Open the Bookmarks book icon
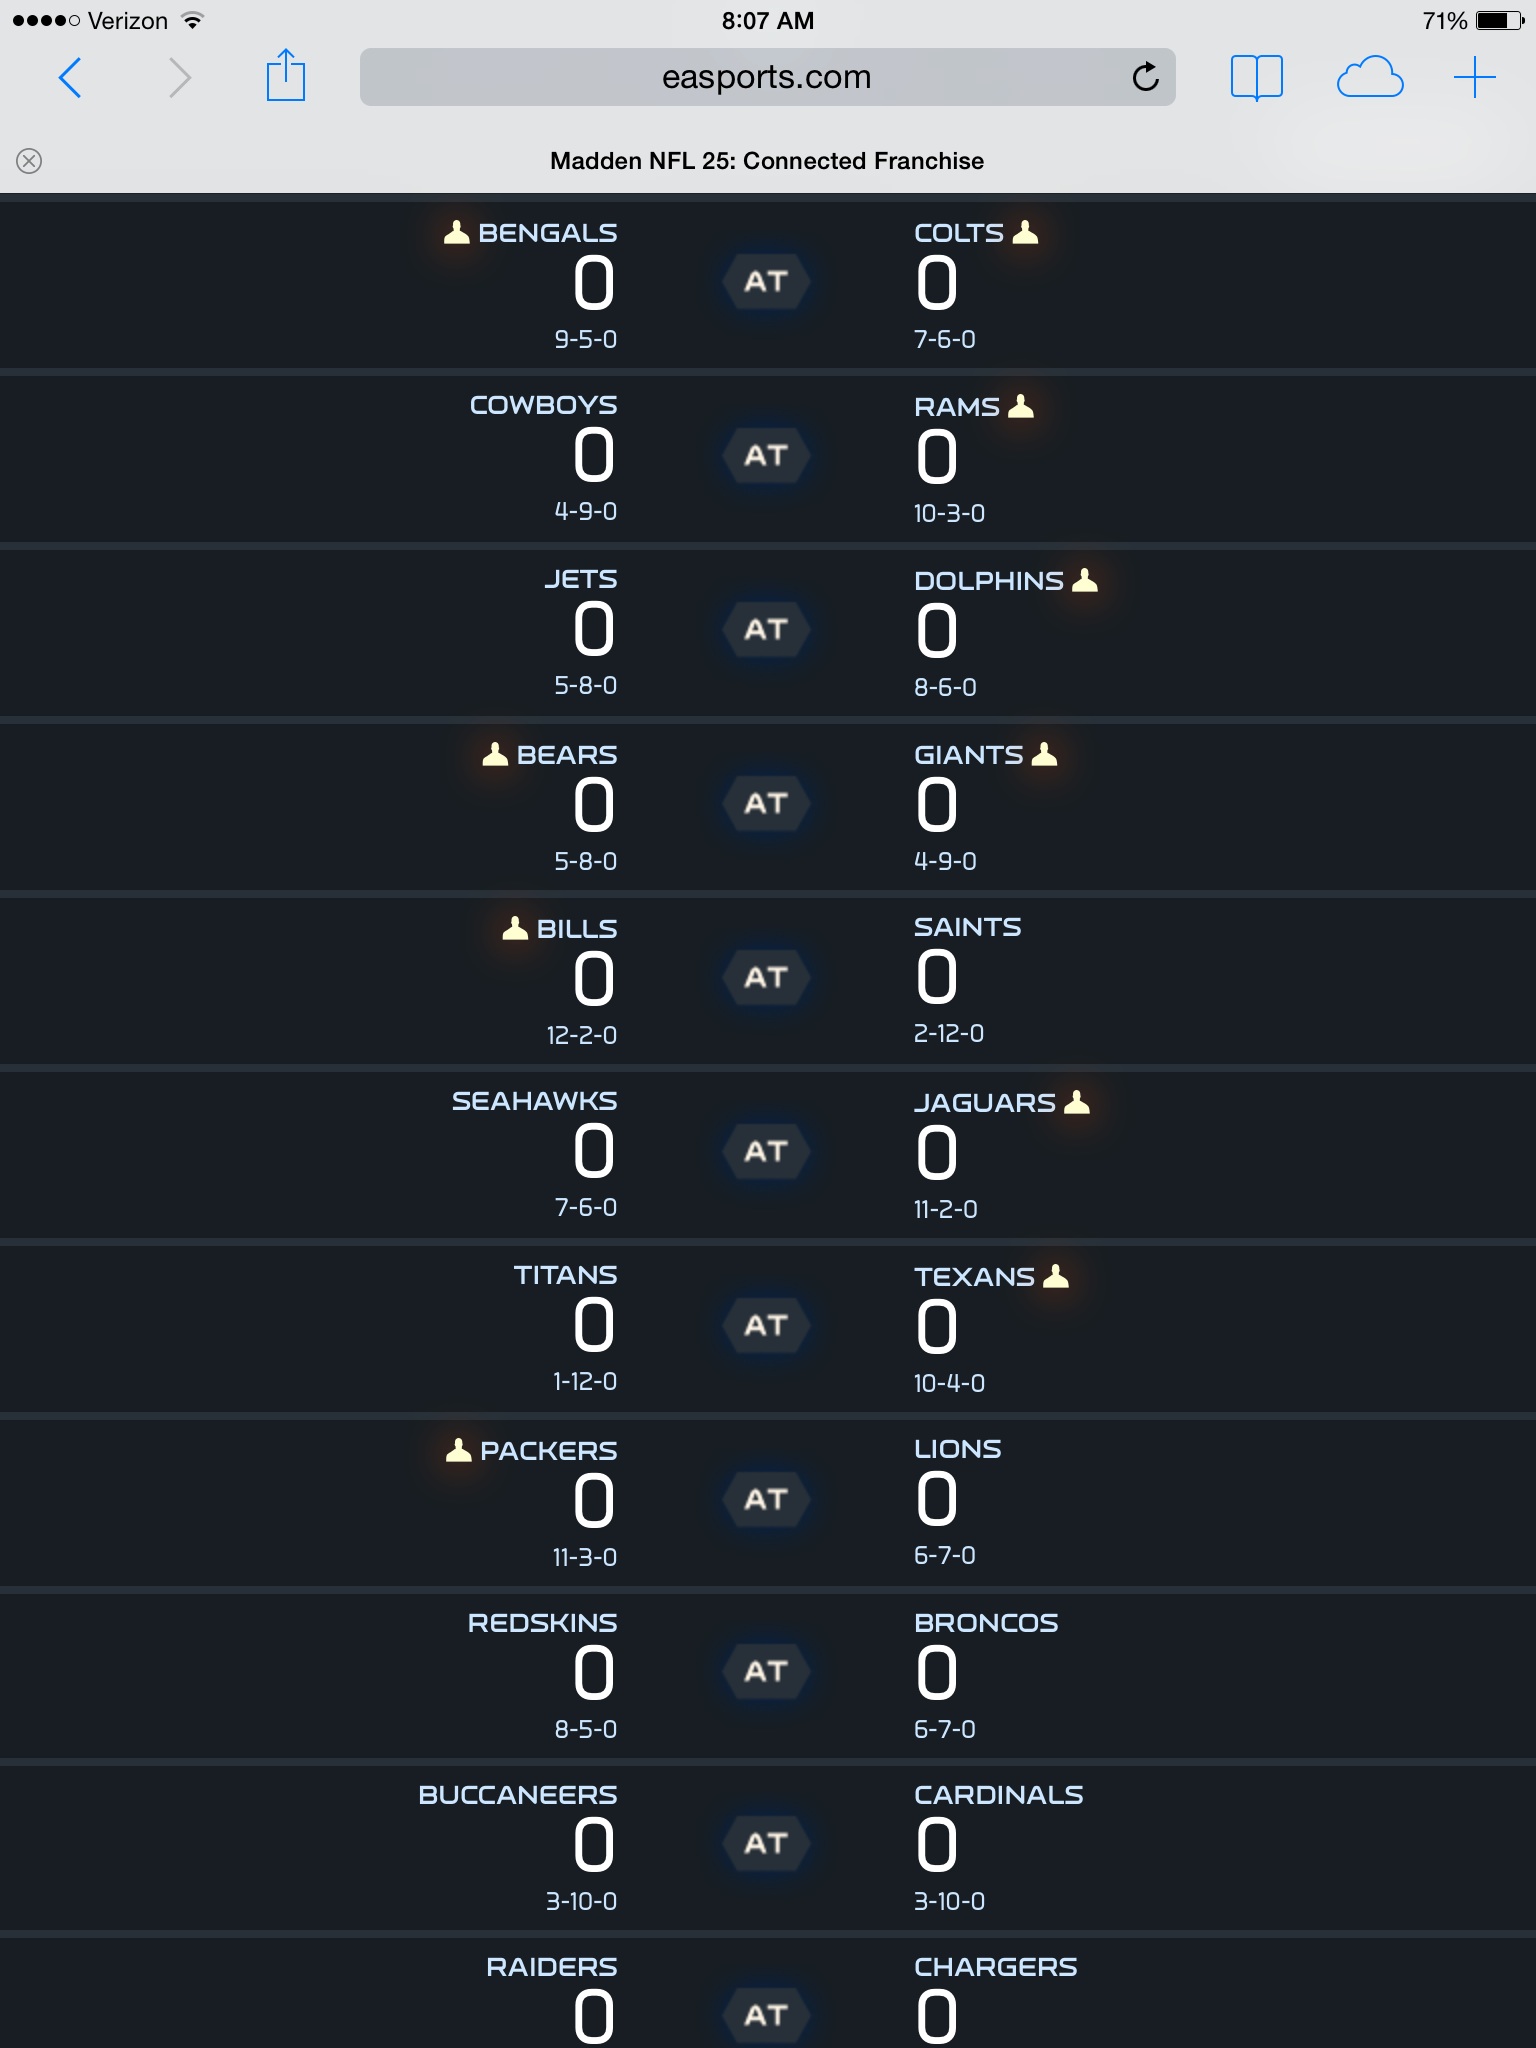1536x2048 pixels. pos(1256,78)
